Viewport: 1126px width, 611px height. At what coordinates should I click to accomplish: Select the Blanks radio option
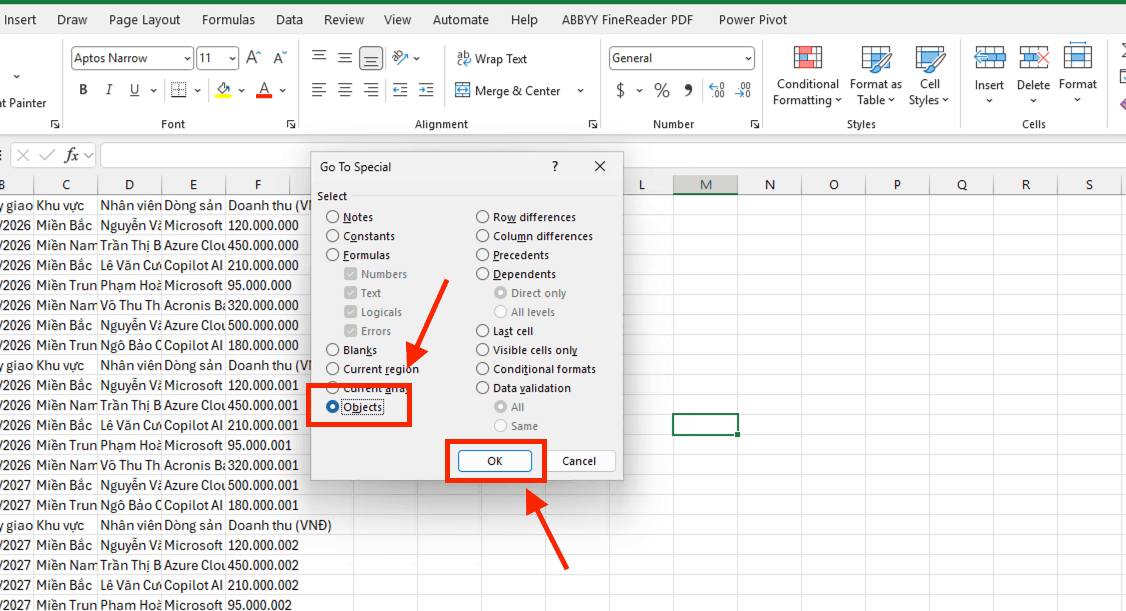tap(333, 350)
